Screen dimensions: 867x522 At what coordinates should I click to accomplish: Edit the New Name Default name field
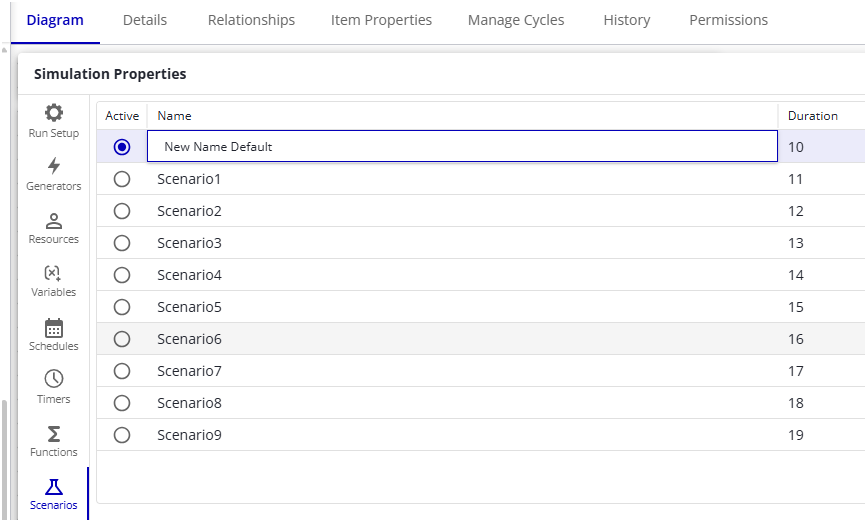tap(462, 147)
